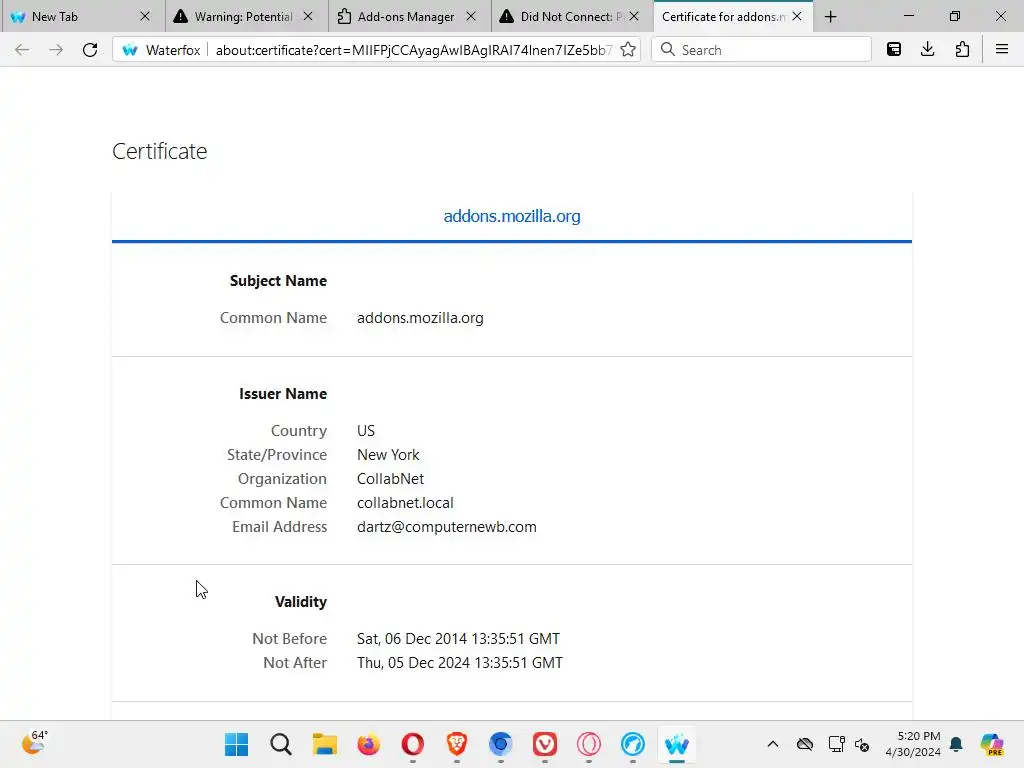
Task: Launch Opera from the taskbar
Action: [x=413, y=744]
